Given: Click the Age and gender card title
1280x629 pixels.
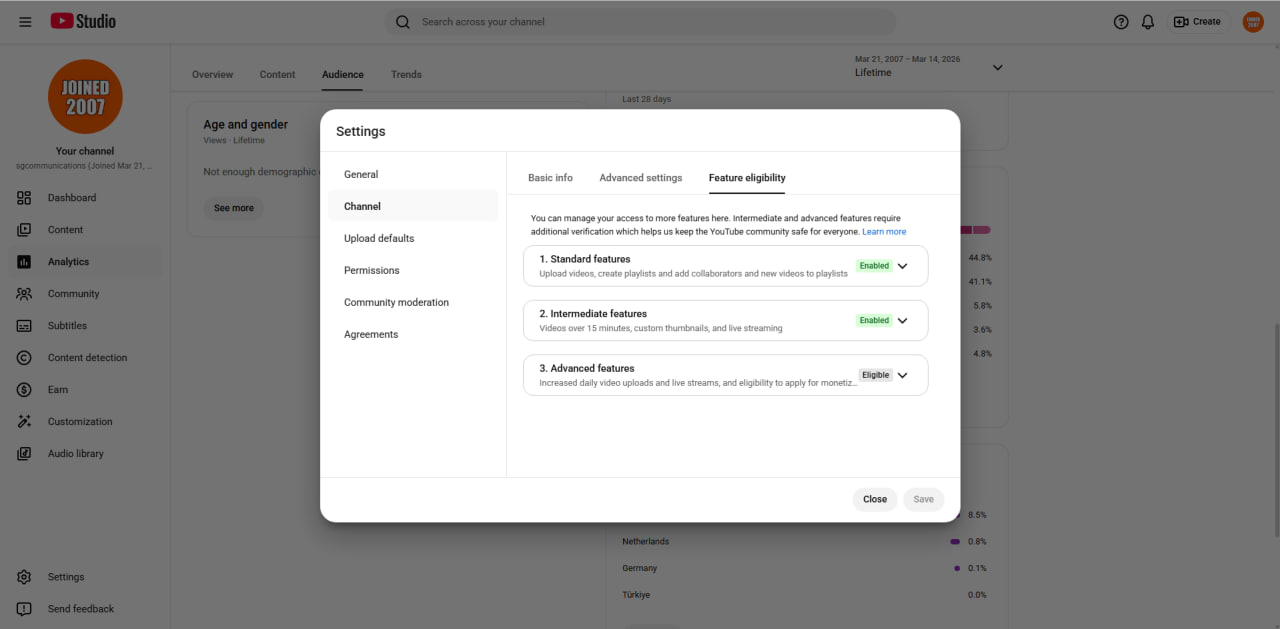Looking at the screenshot, I should click(x=245, y=125).
